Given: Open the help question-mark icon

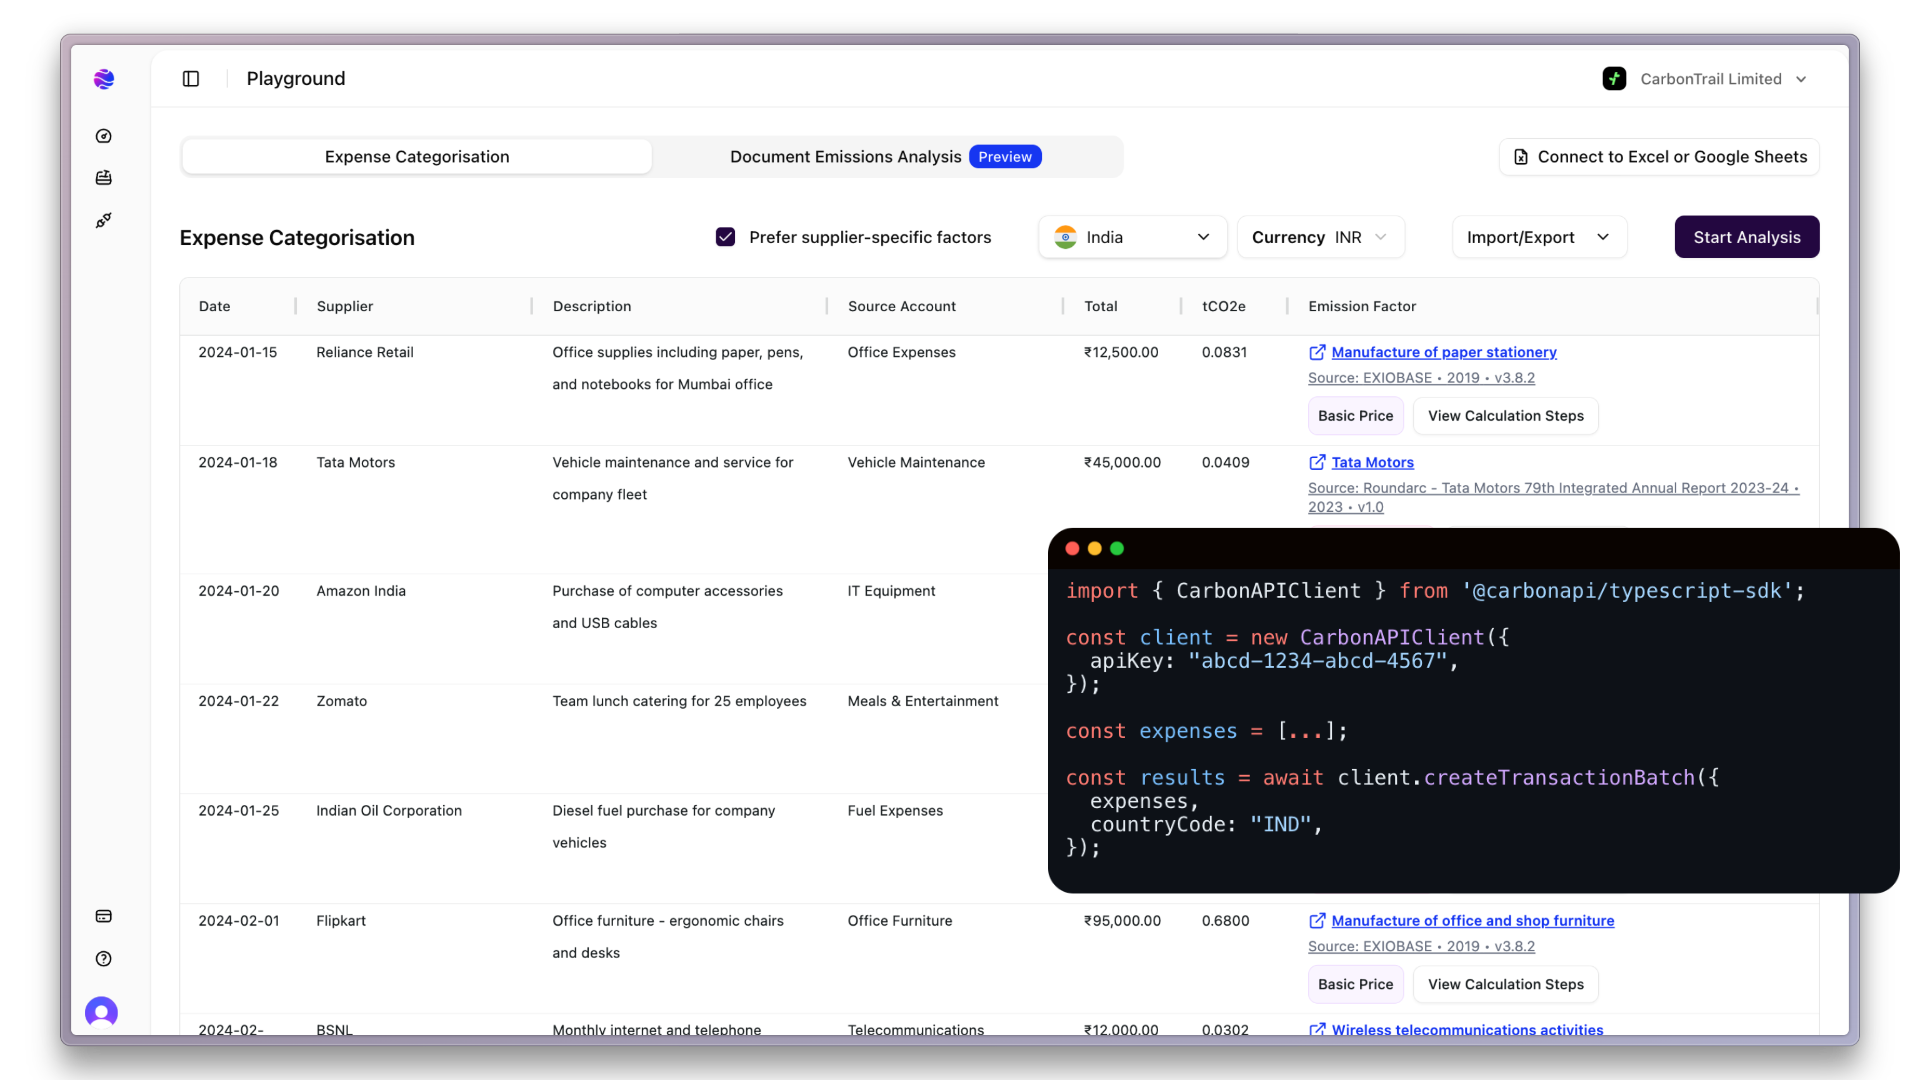Looking at the screenshot, I should pos(103,959).
